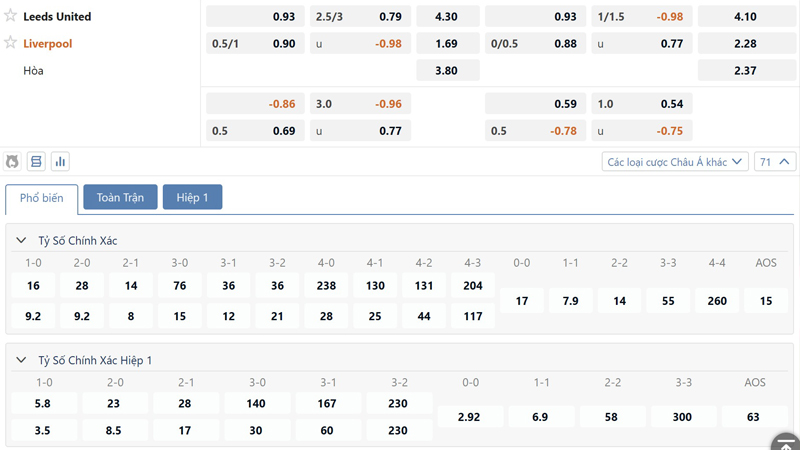800x450 pixels.
Task: Collapse the 'Tỷ Số Chính Xác' section
Action: pos(22,241)
